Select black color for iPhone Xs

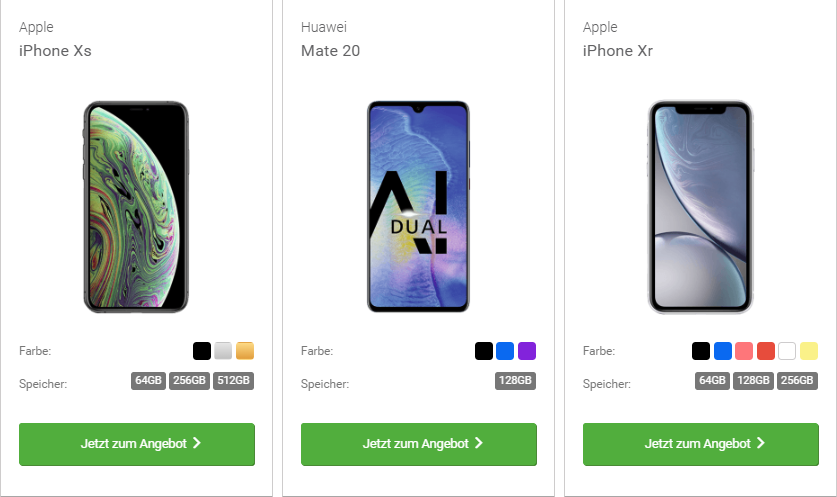click(x=202, y=351)
